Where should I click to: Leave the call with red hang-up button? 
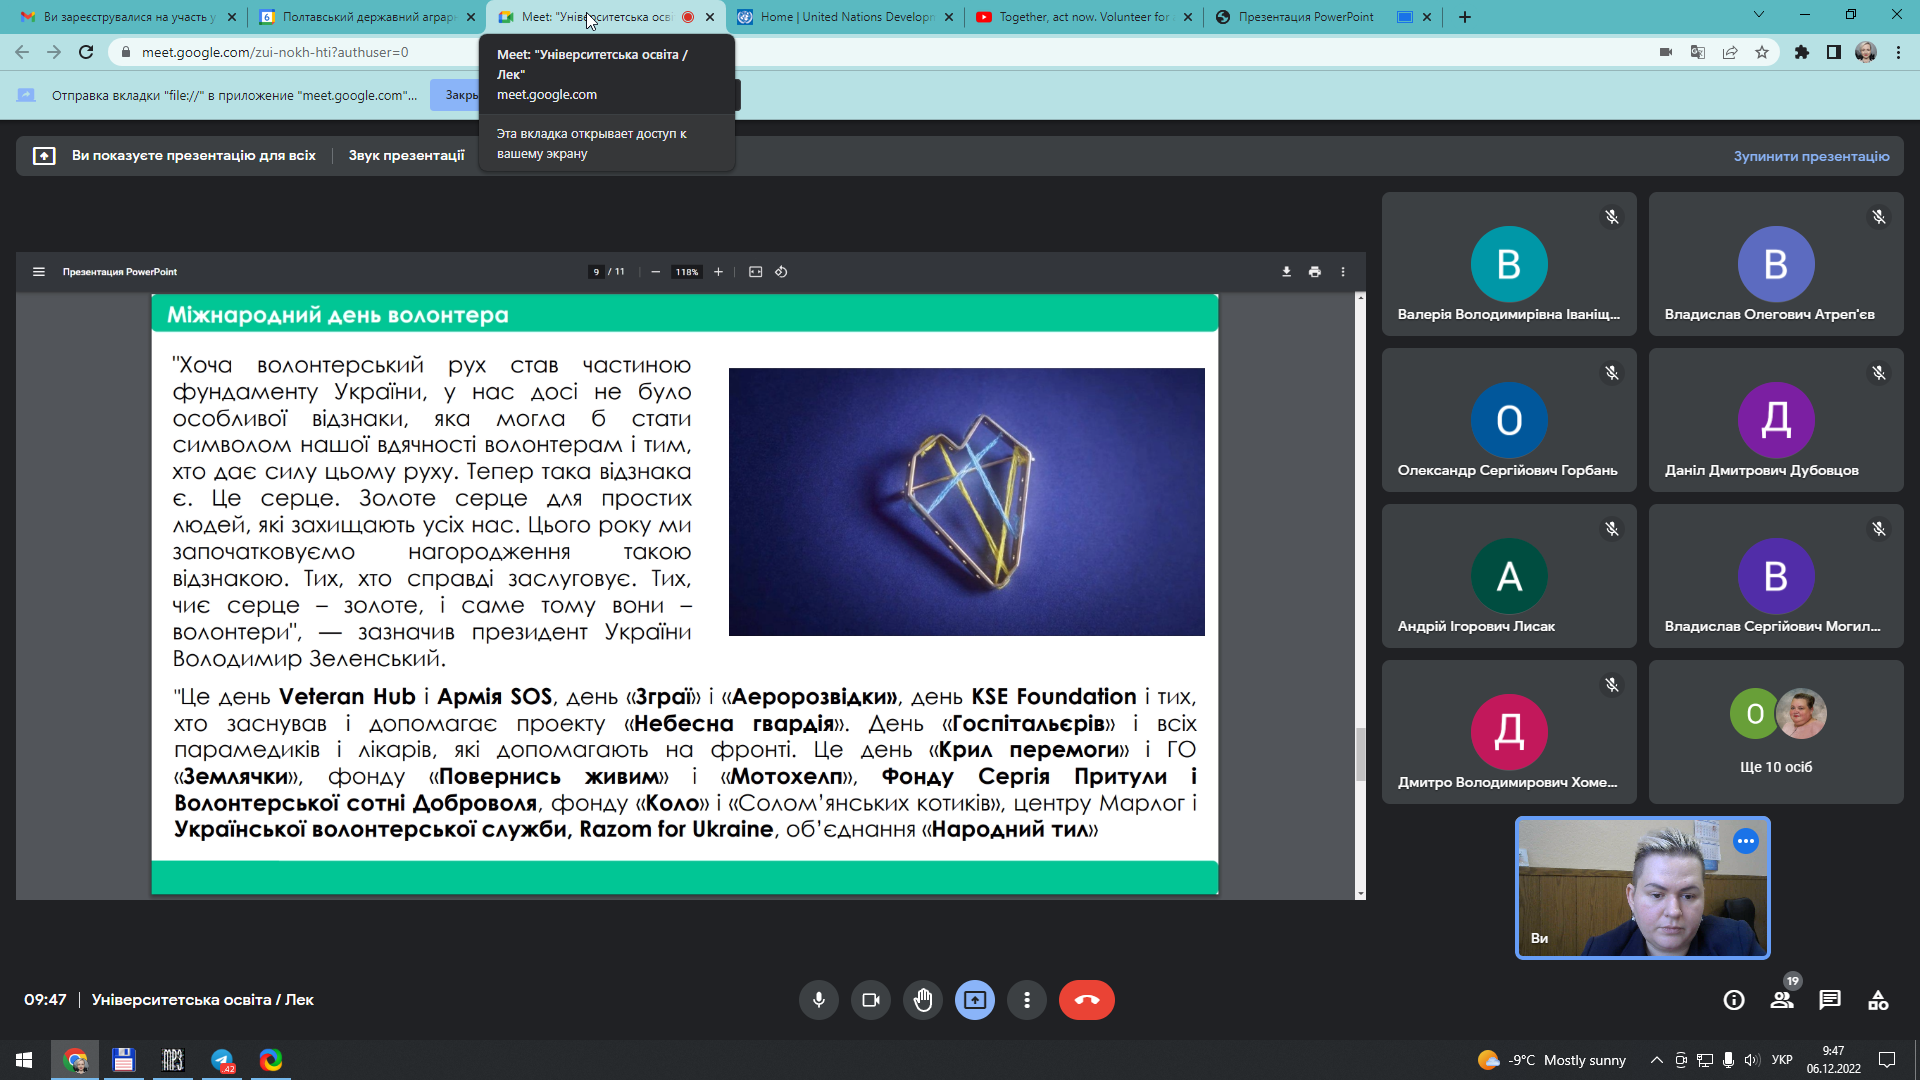pos(1086,1000)
